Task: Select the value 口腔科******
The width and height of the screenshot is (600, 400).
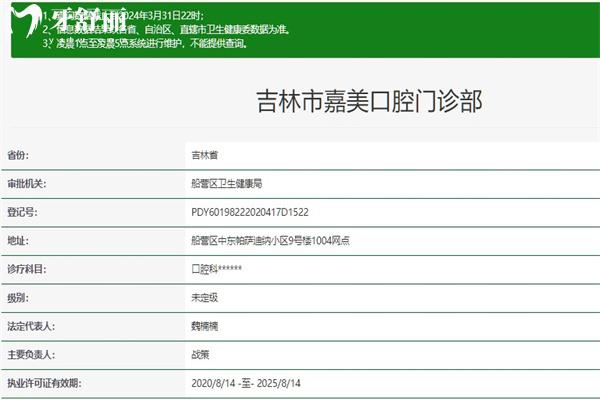Action: (x=217, y=269)
